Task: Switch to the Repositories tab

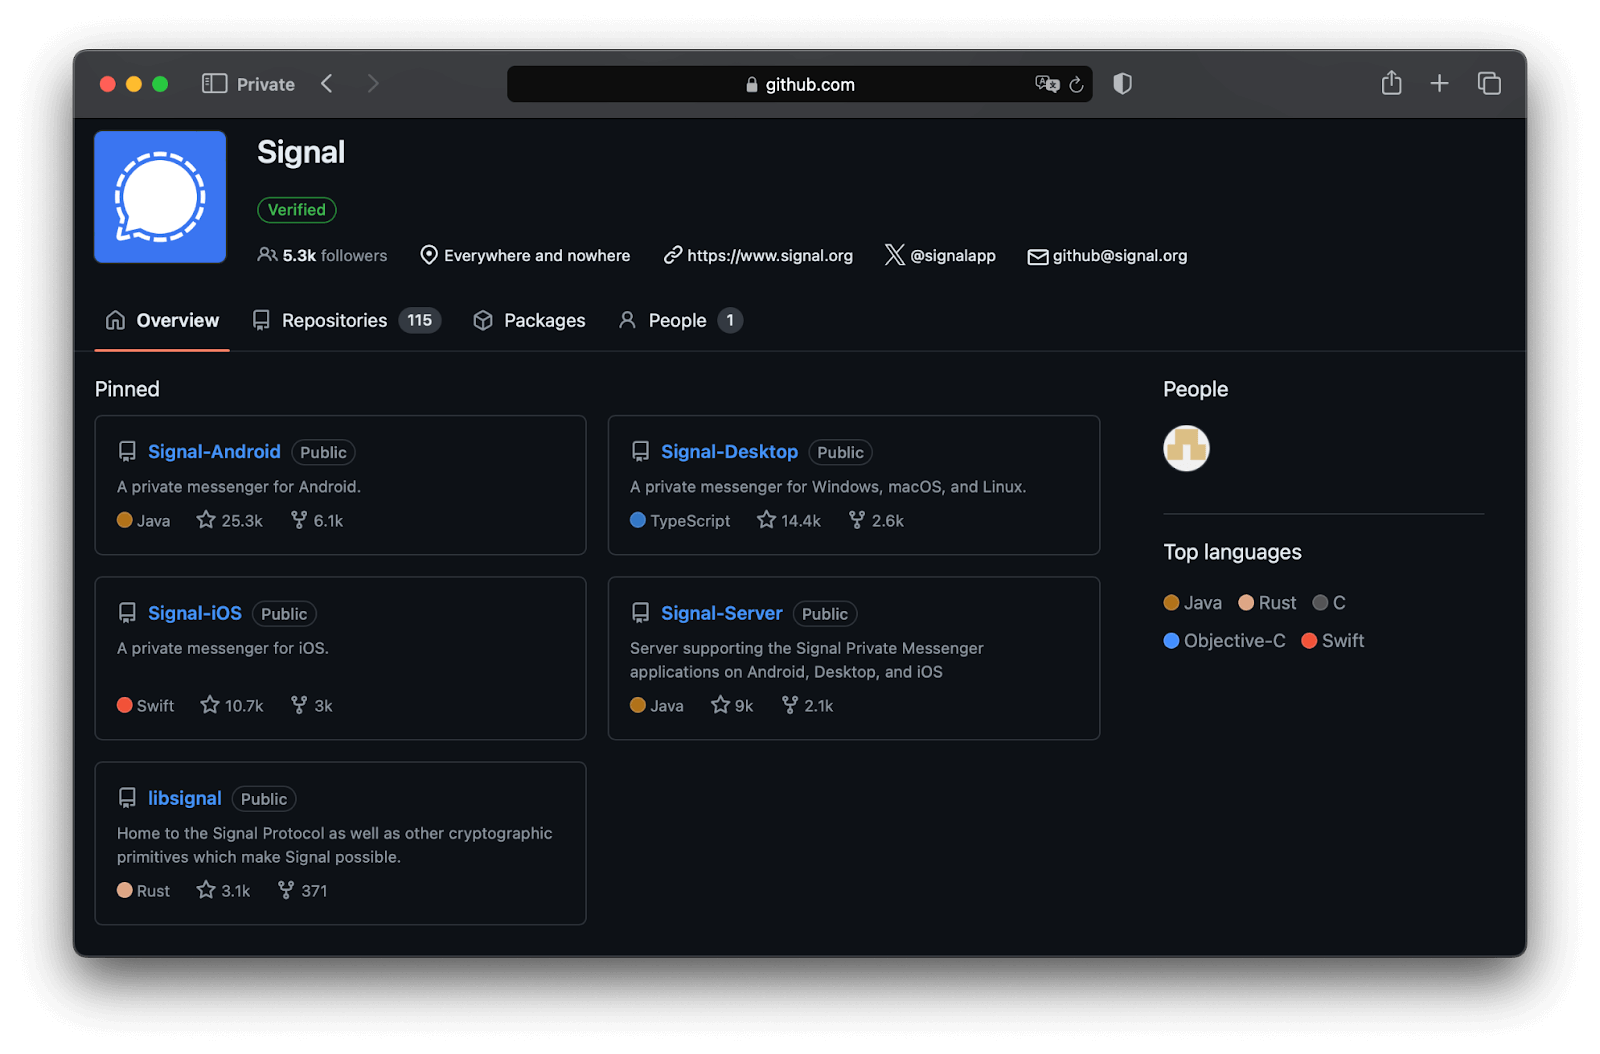Action: (x=334, y=320)
